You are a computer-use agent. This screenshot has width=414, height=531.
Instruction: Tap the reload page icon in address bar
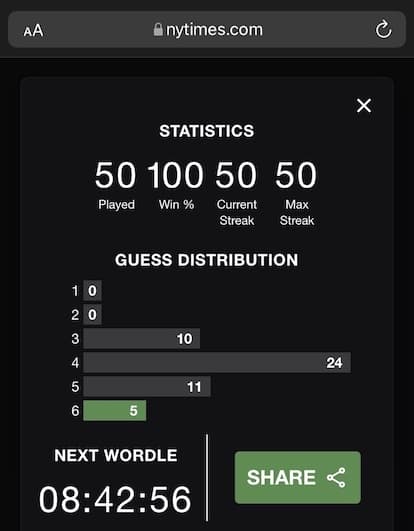coord(384,29)
